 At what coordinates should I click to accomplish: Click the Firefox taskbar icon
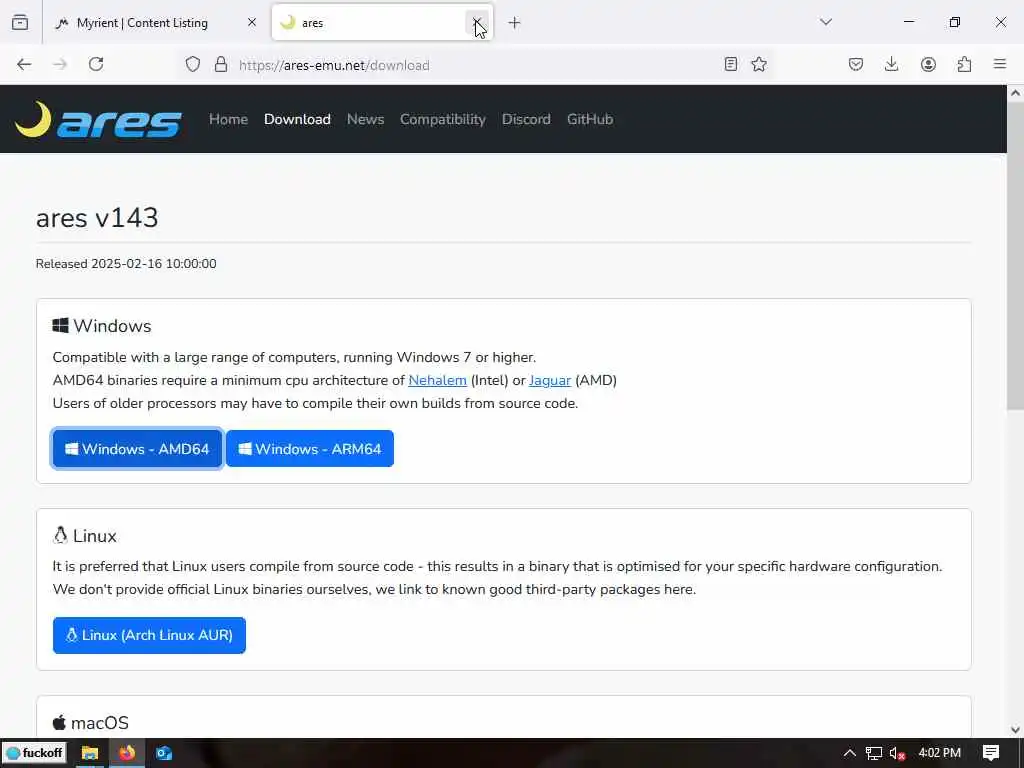(127, 753)
